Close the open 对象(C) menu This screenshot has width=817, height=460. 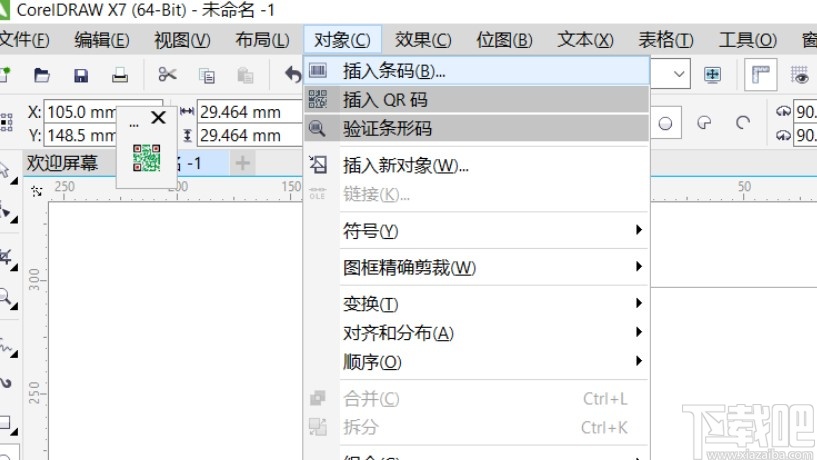(342, 40)
